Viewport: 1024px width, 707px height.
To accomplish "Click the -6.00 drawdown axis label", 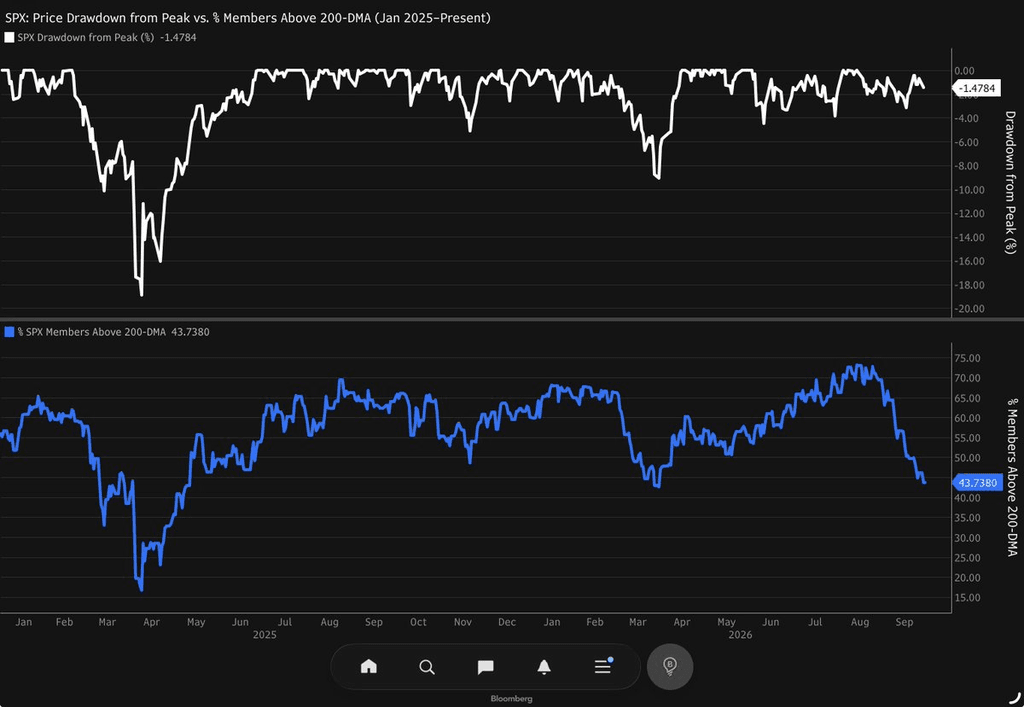I will click(x=967, y=142).
